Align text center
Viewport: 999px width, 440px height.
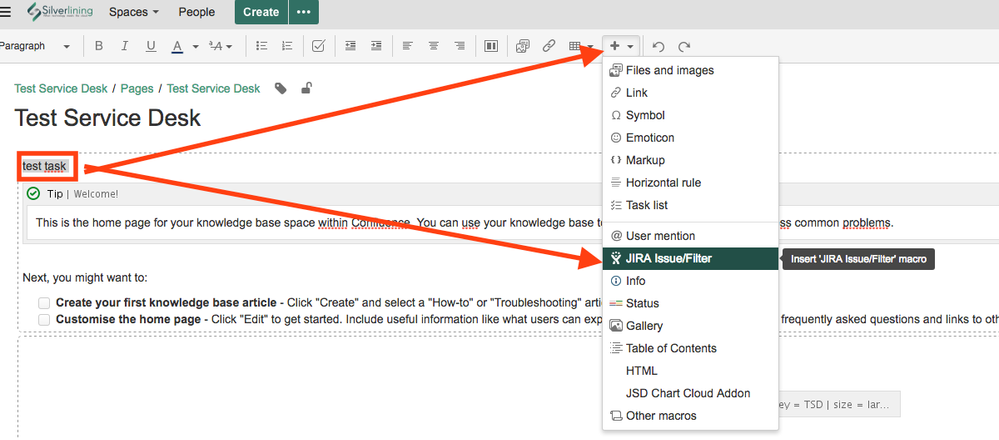coord(434,46)
